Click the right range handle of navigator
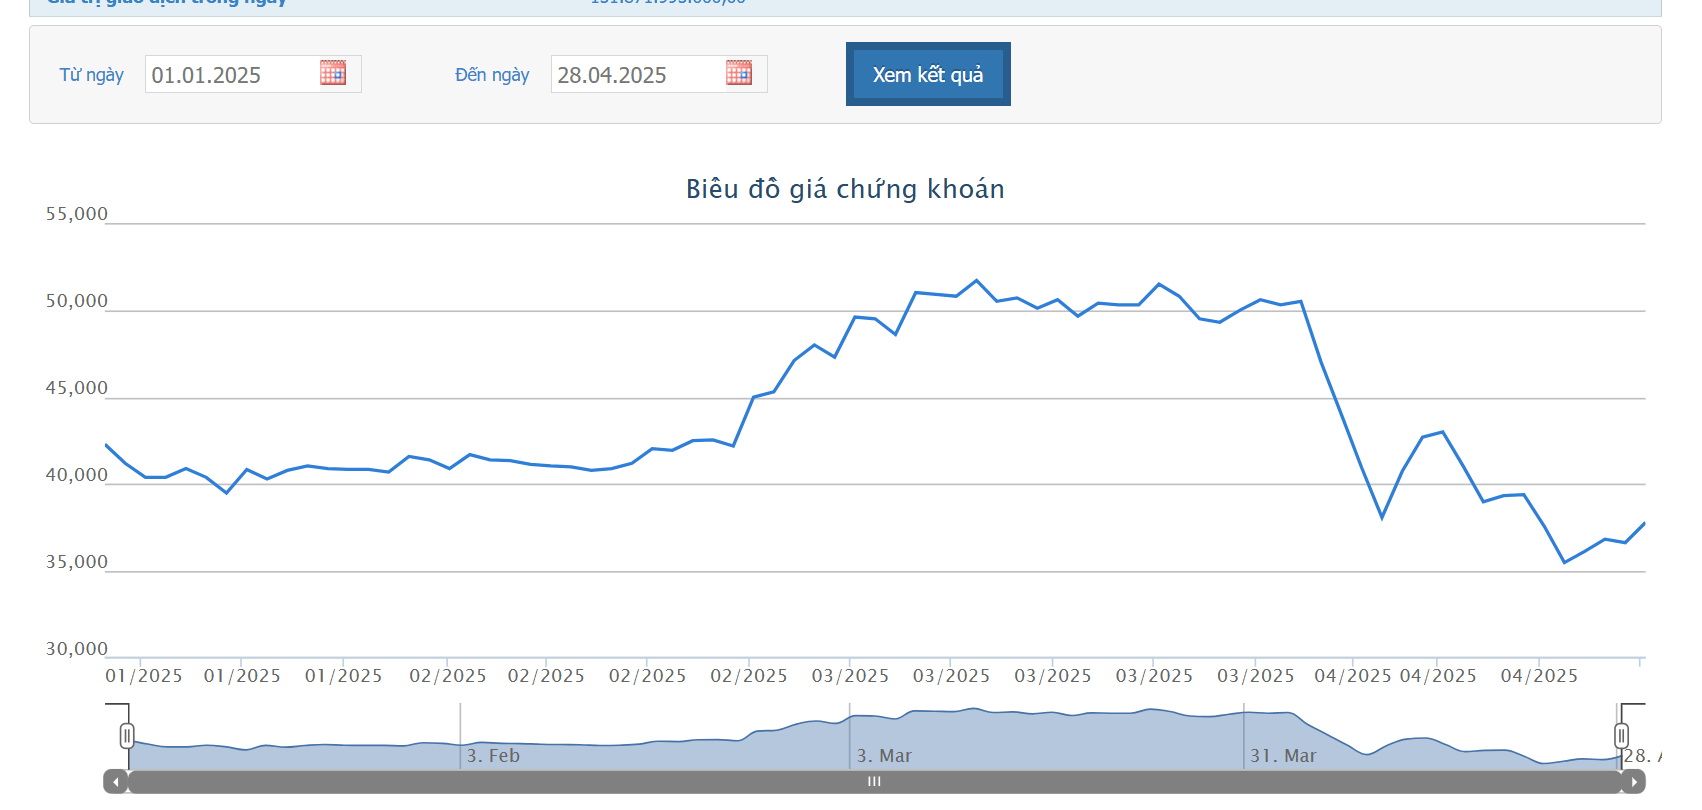 coord(1621,736)
